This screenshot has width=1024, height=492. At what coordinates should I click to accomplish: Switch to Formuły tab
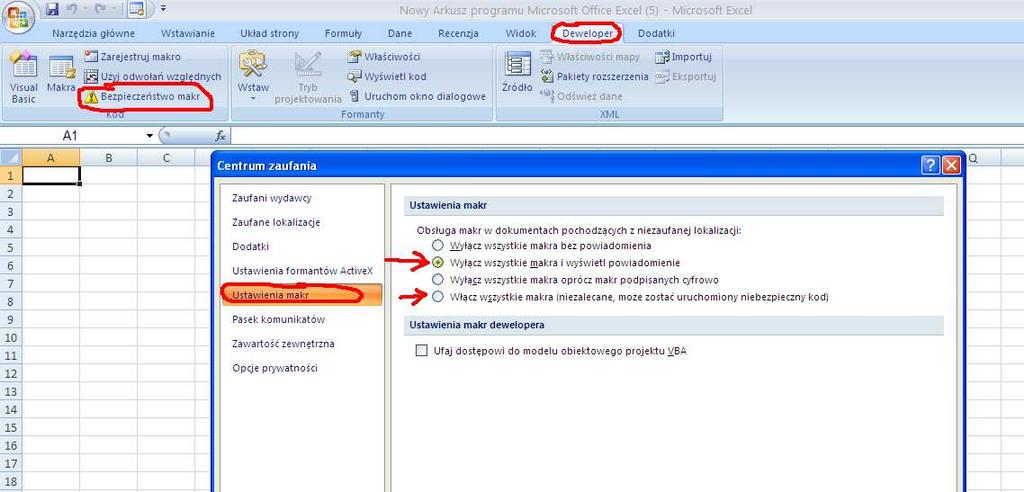[x=343, y=33]
